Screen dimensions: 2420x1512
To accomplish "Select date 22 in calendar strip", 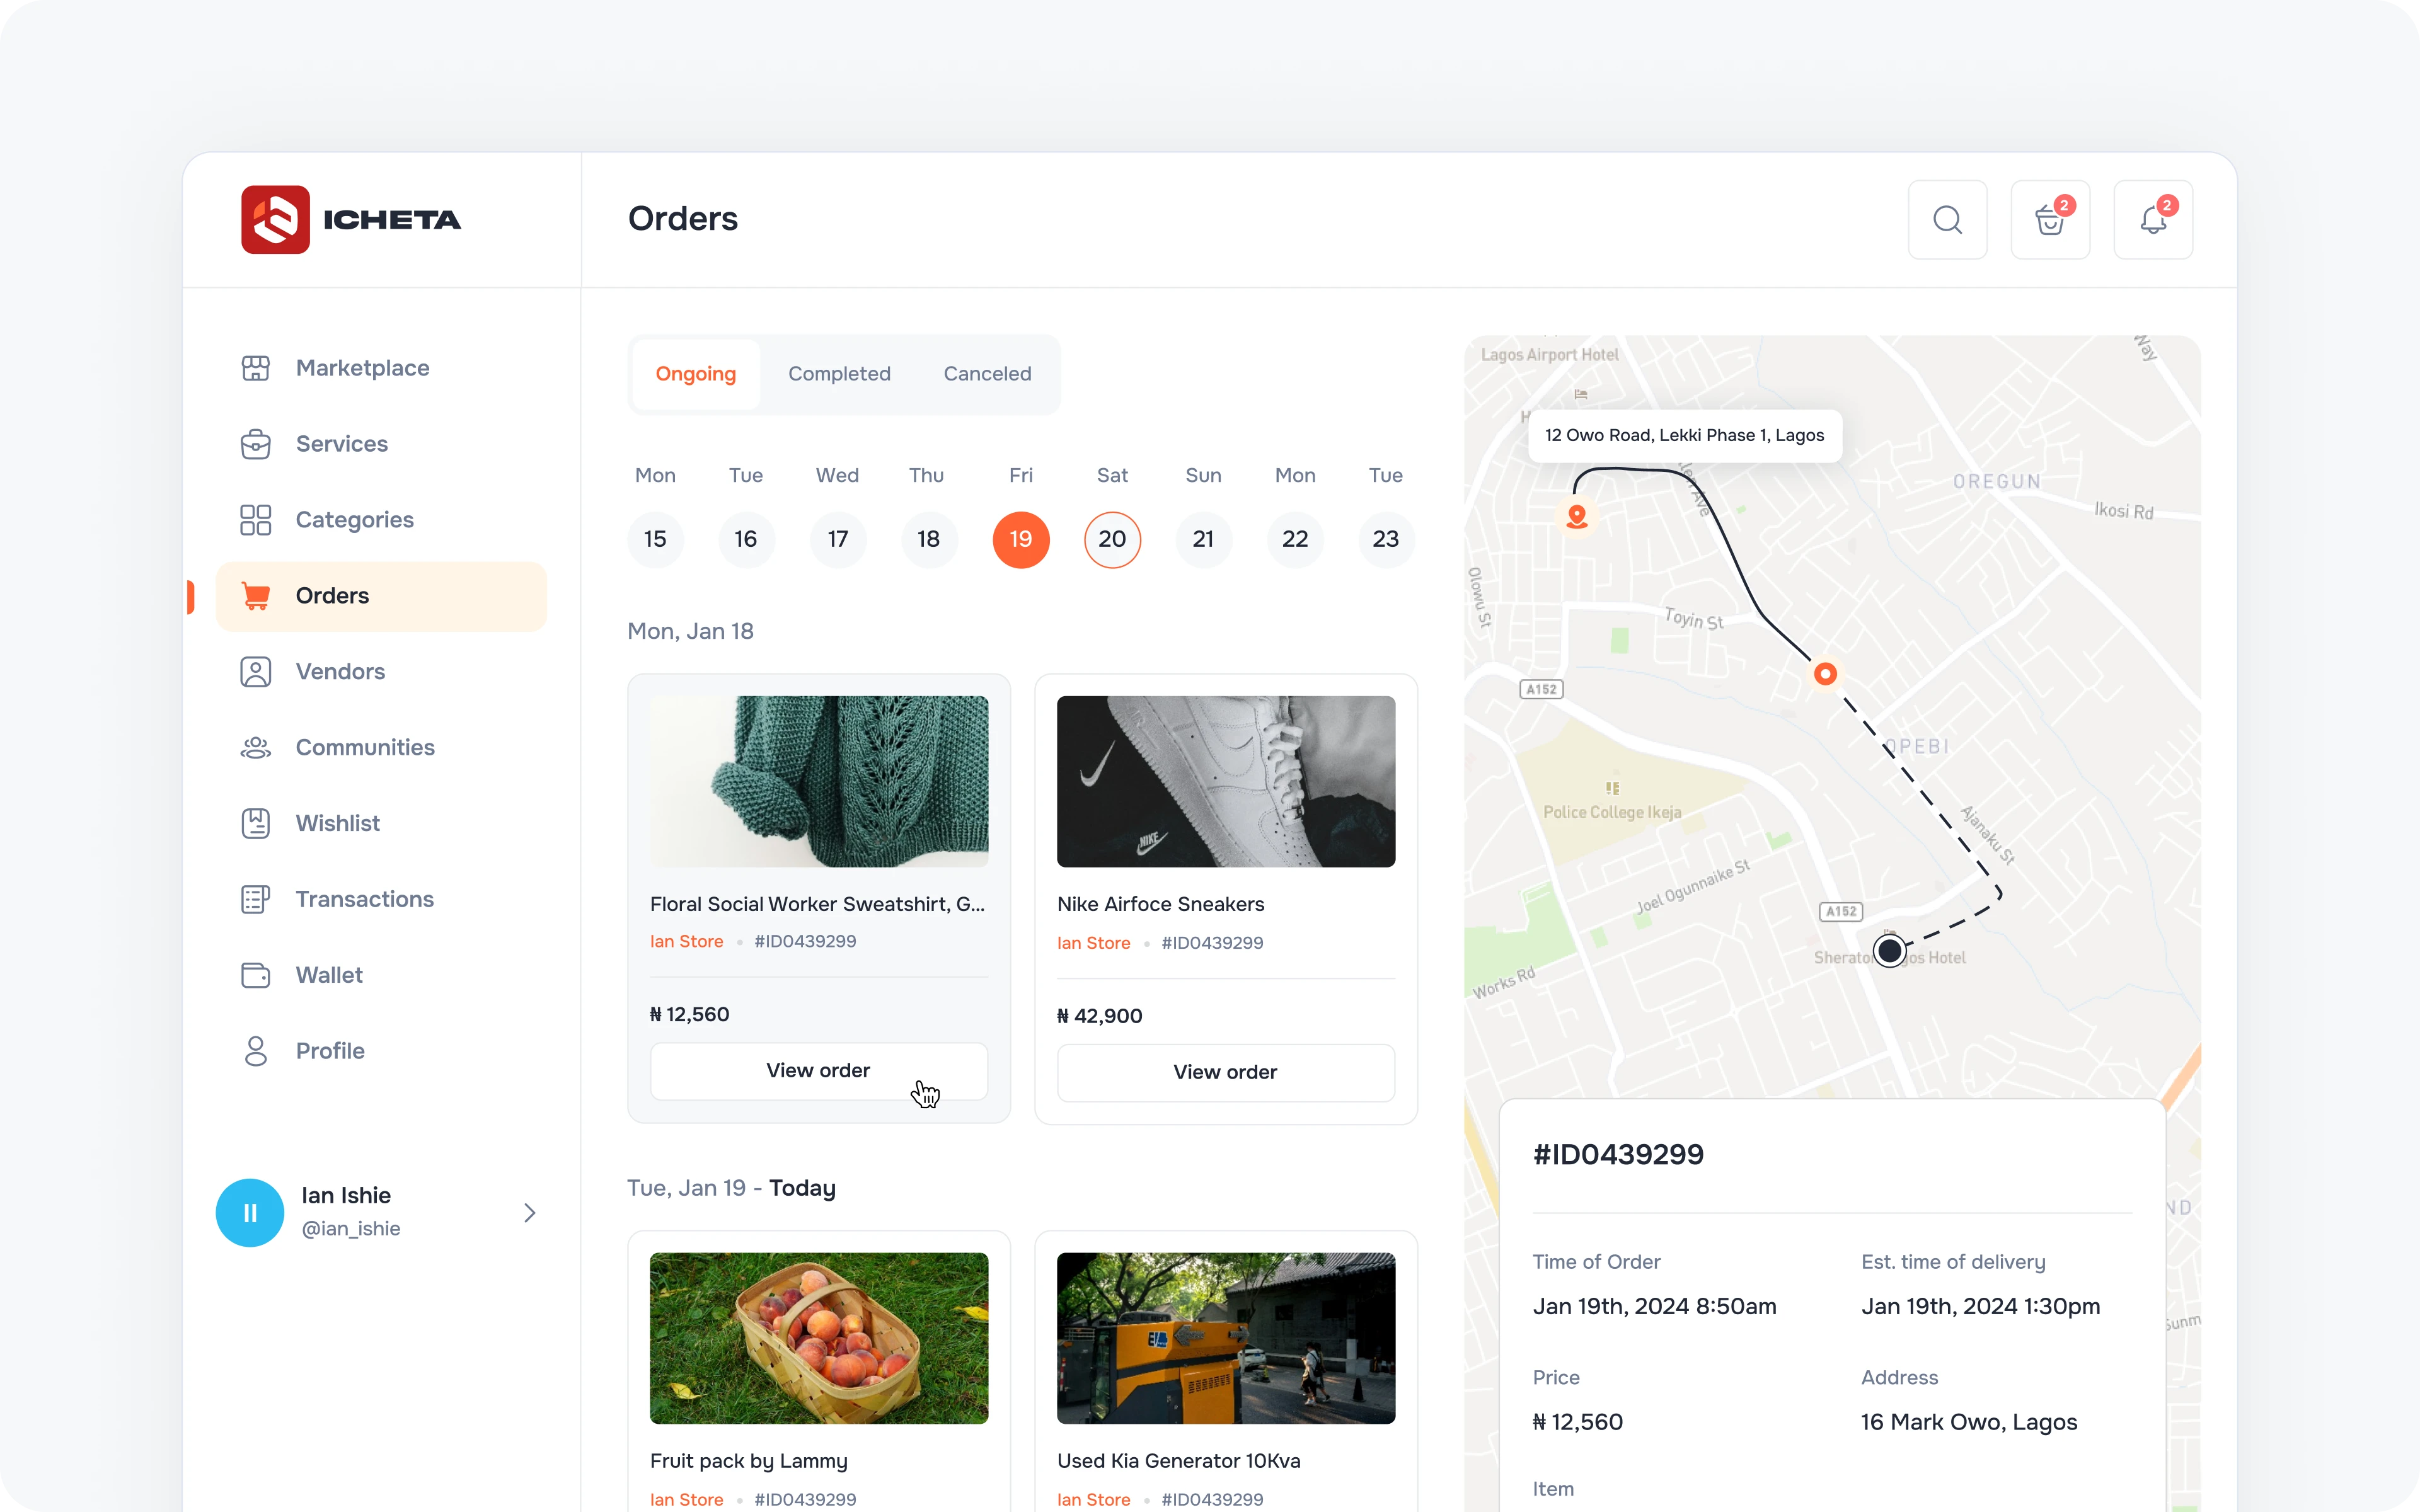I will 1294,540.
